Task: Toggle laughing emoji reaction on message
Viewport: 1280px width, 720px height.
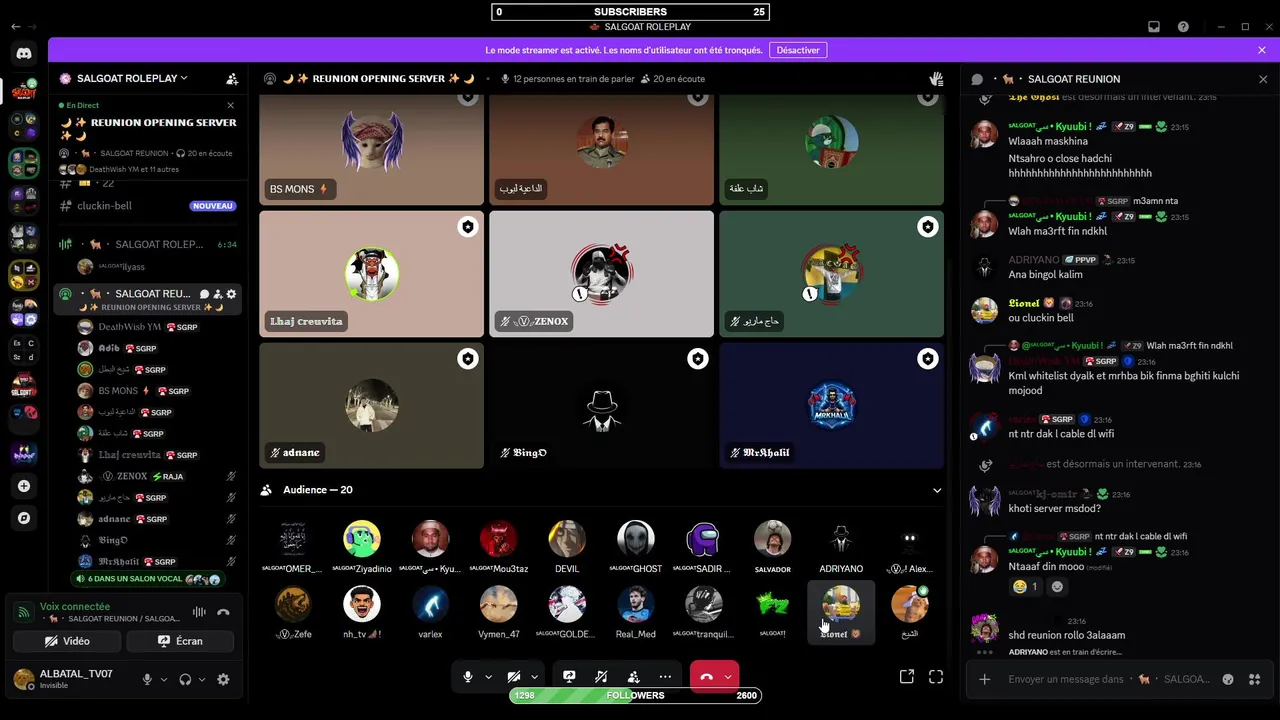Action: [x=1025, y=587]
